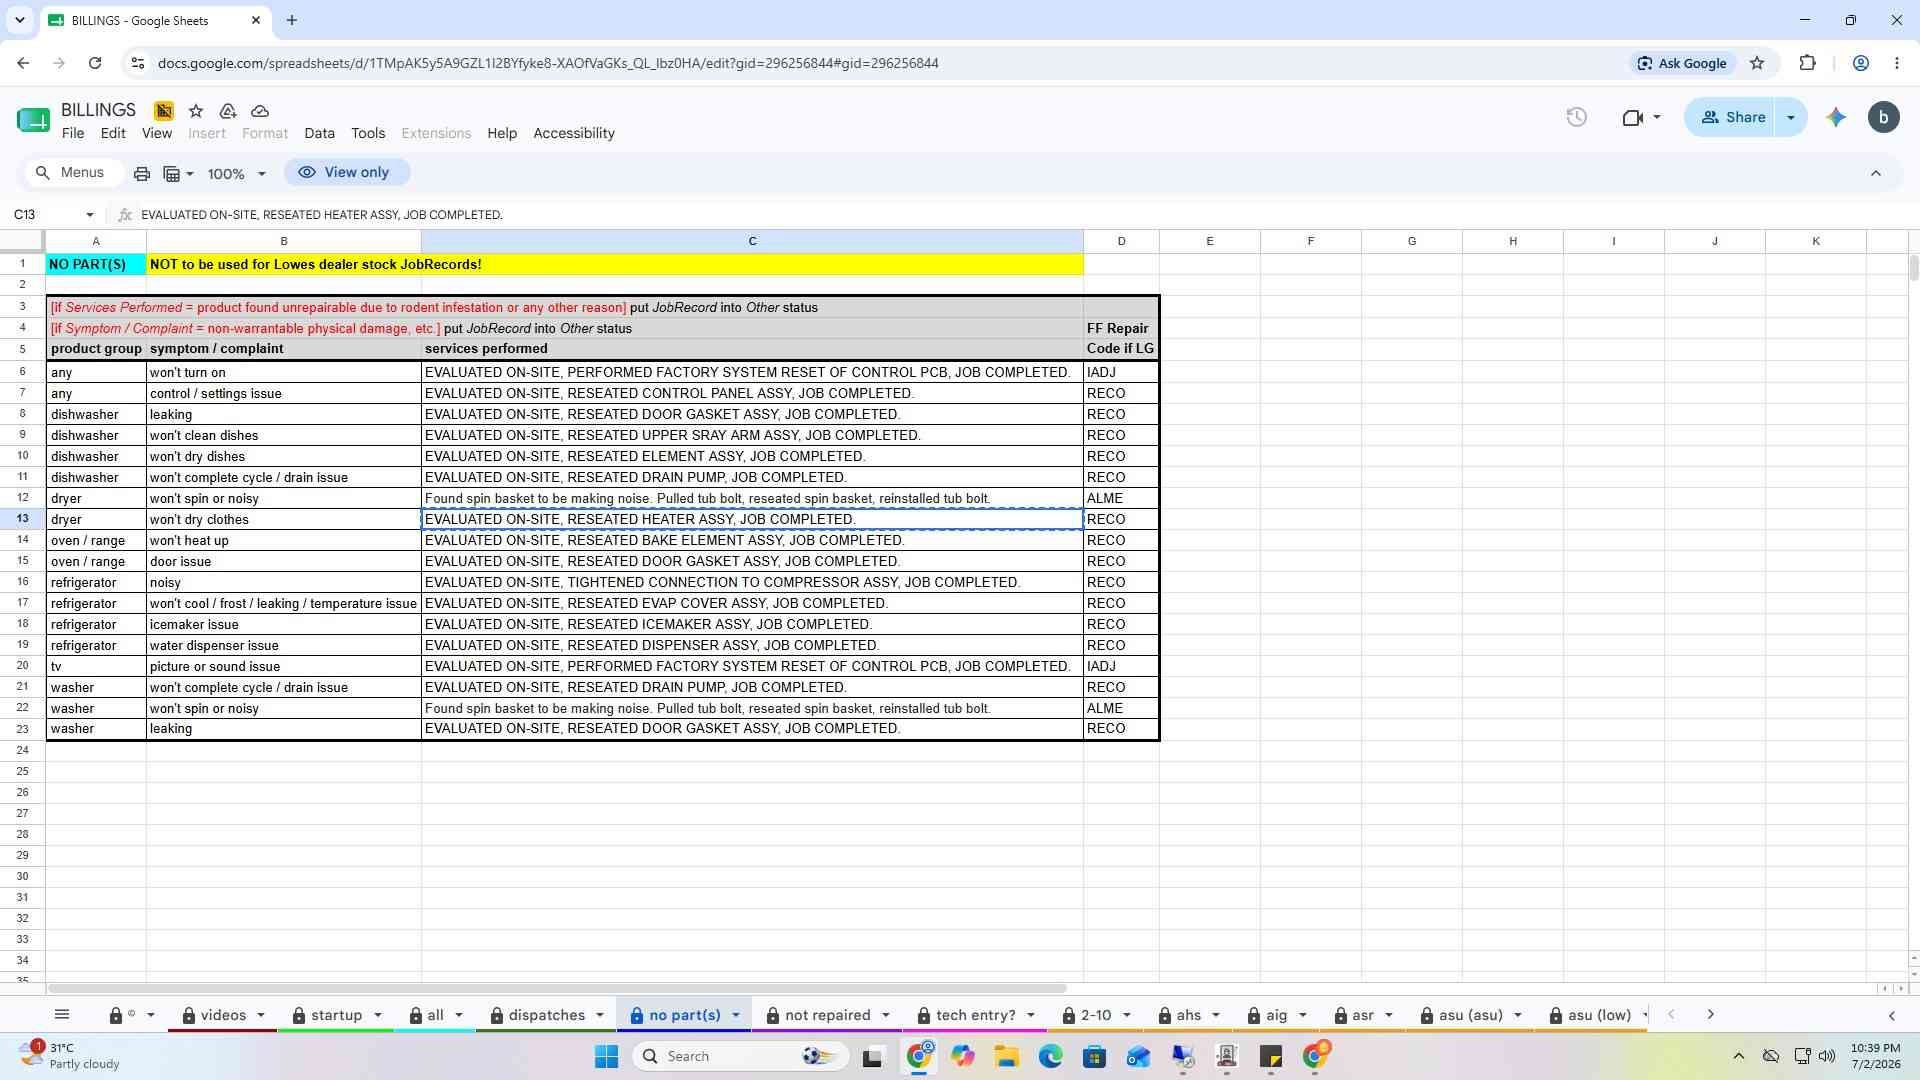Image resolution: width=1920 pixels, height=1080 pixels.
Task: Click the Share button
Action: click(x=1732, y=117)
